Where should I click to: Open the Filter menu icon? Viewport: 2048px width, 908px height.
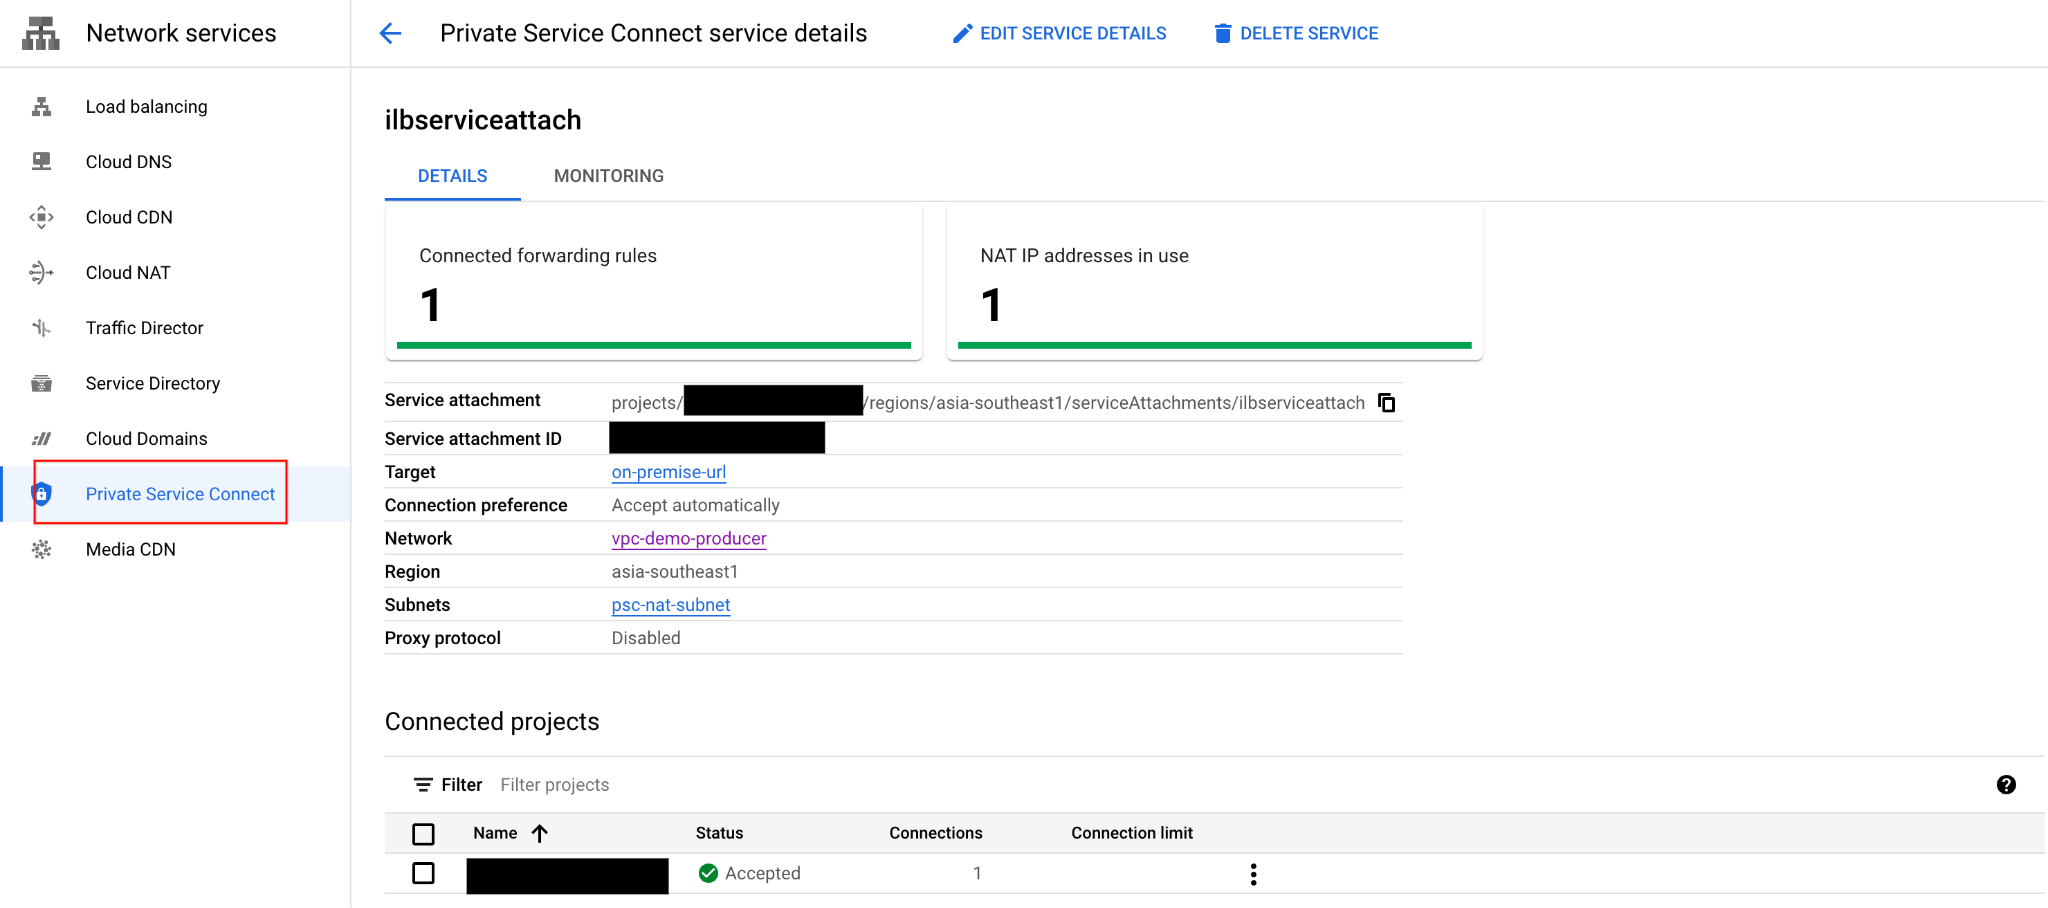tap(423, 785)
